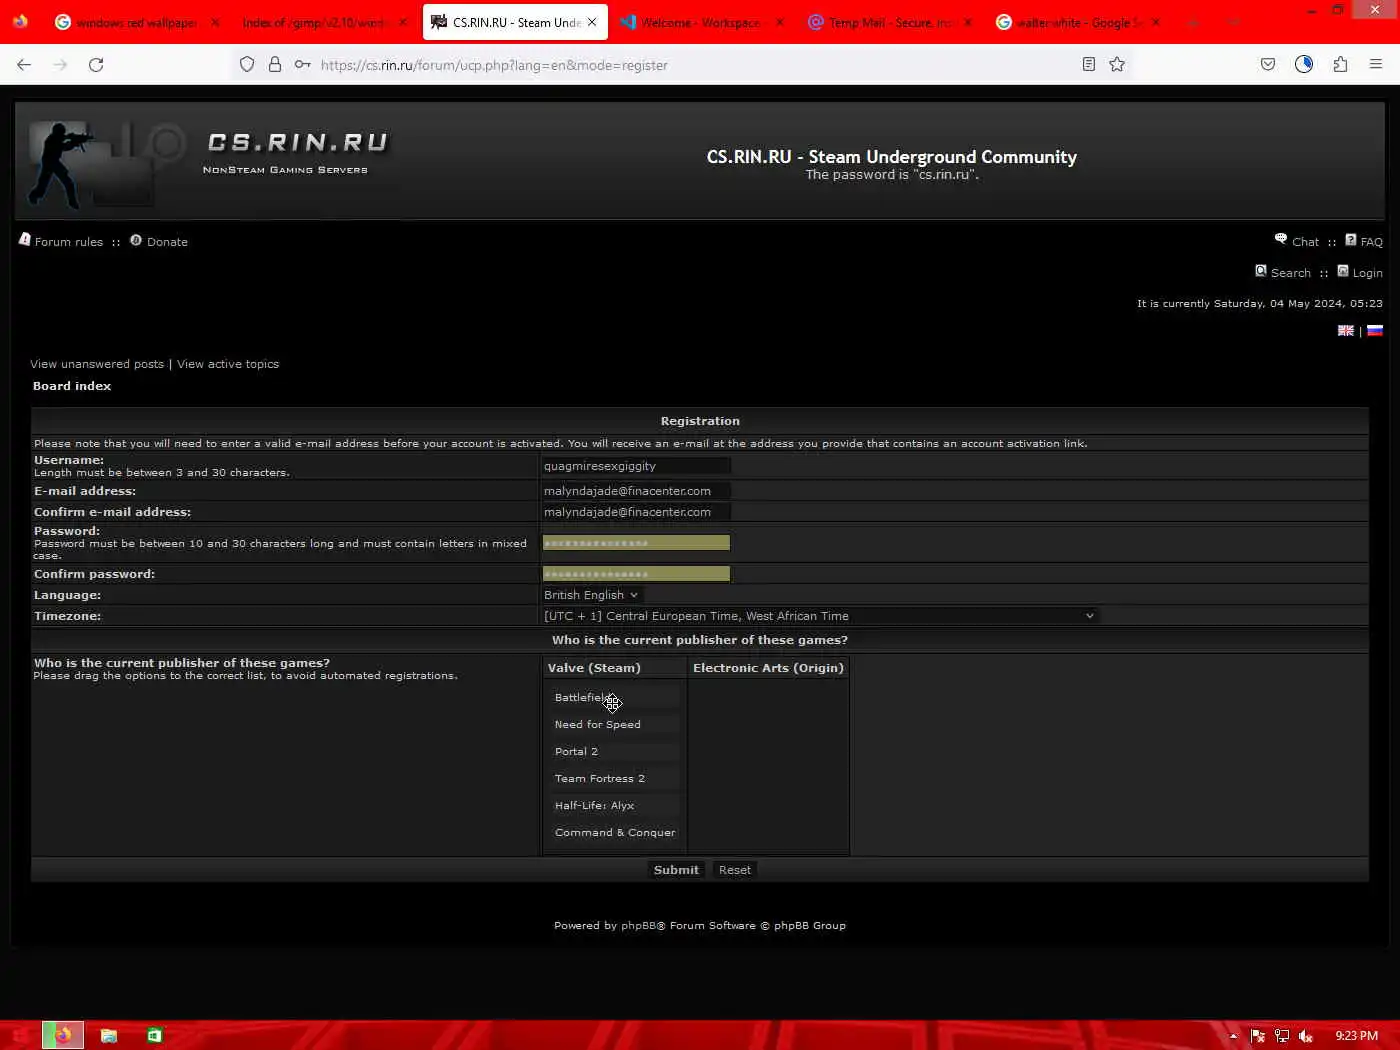Show hidden tray icons arrow
The width and height of the screenshot is (1400, 1050).
tap(1233, 1036)
